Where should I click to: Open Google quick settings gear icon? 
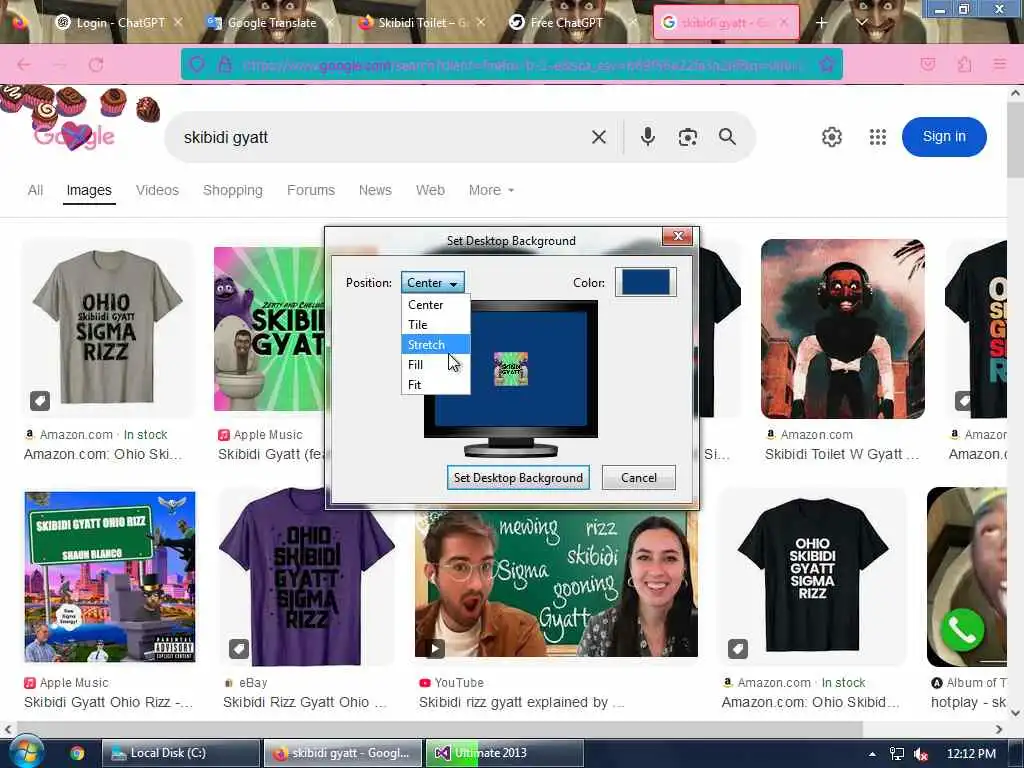click(x=831, y=137)
